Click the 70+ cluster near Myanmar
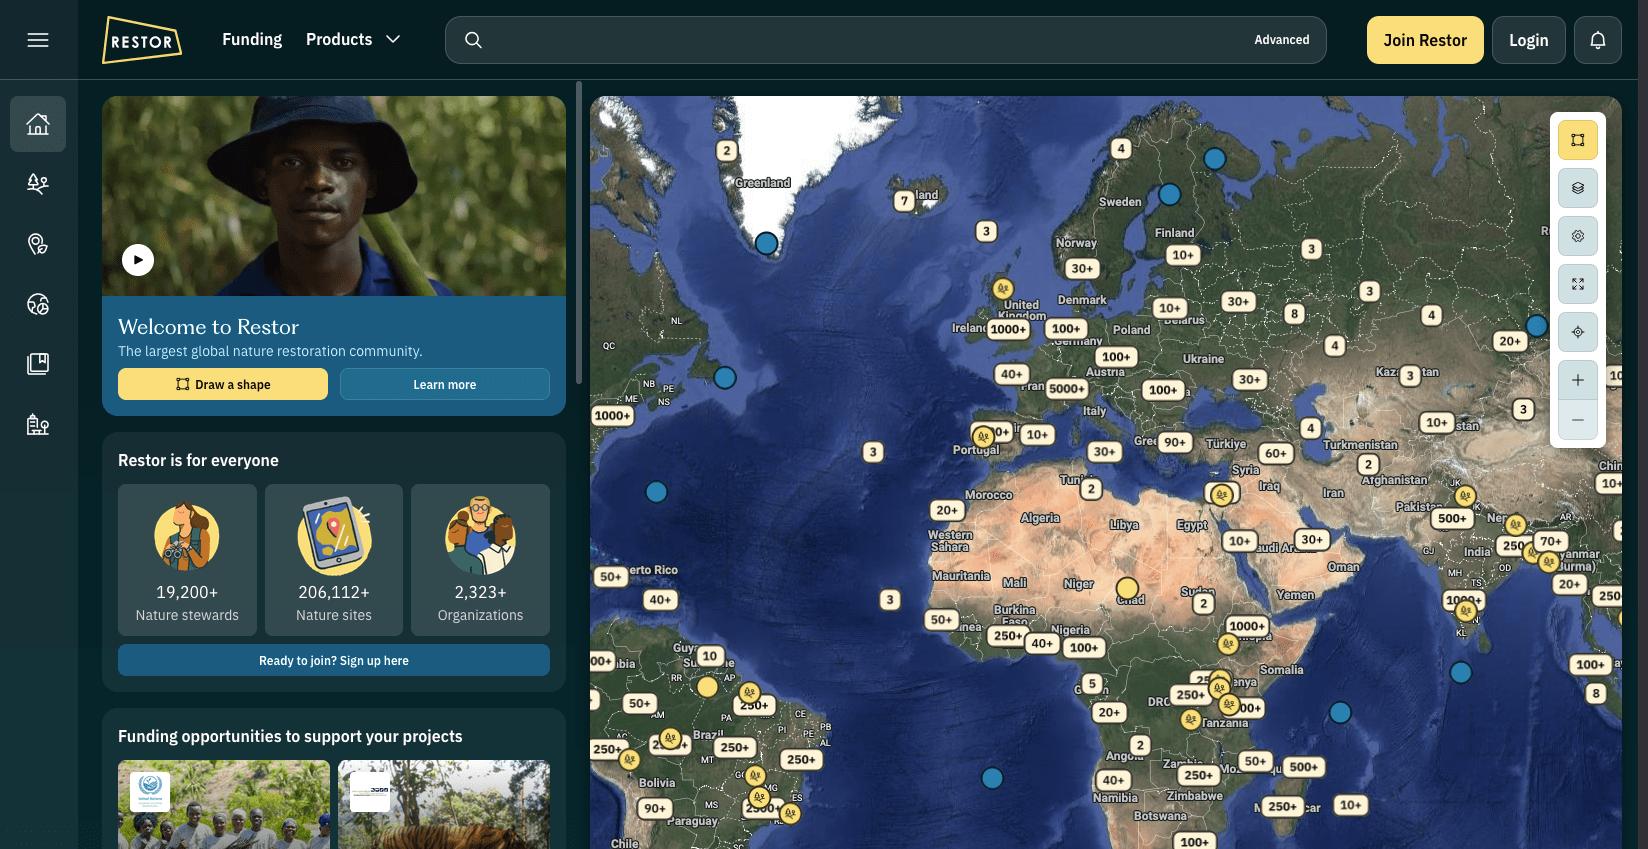This screenshot has height=849, width=1648. 1551,541
